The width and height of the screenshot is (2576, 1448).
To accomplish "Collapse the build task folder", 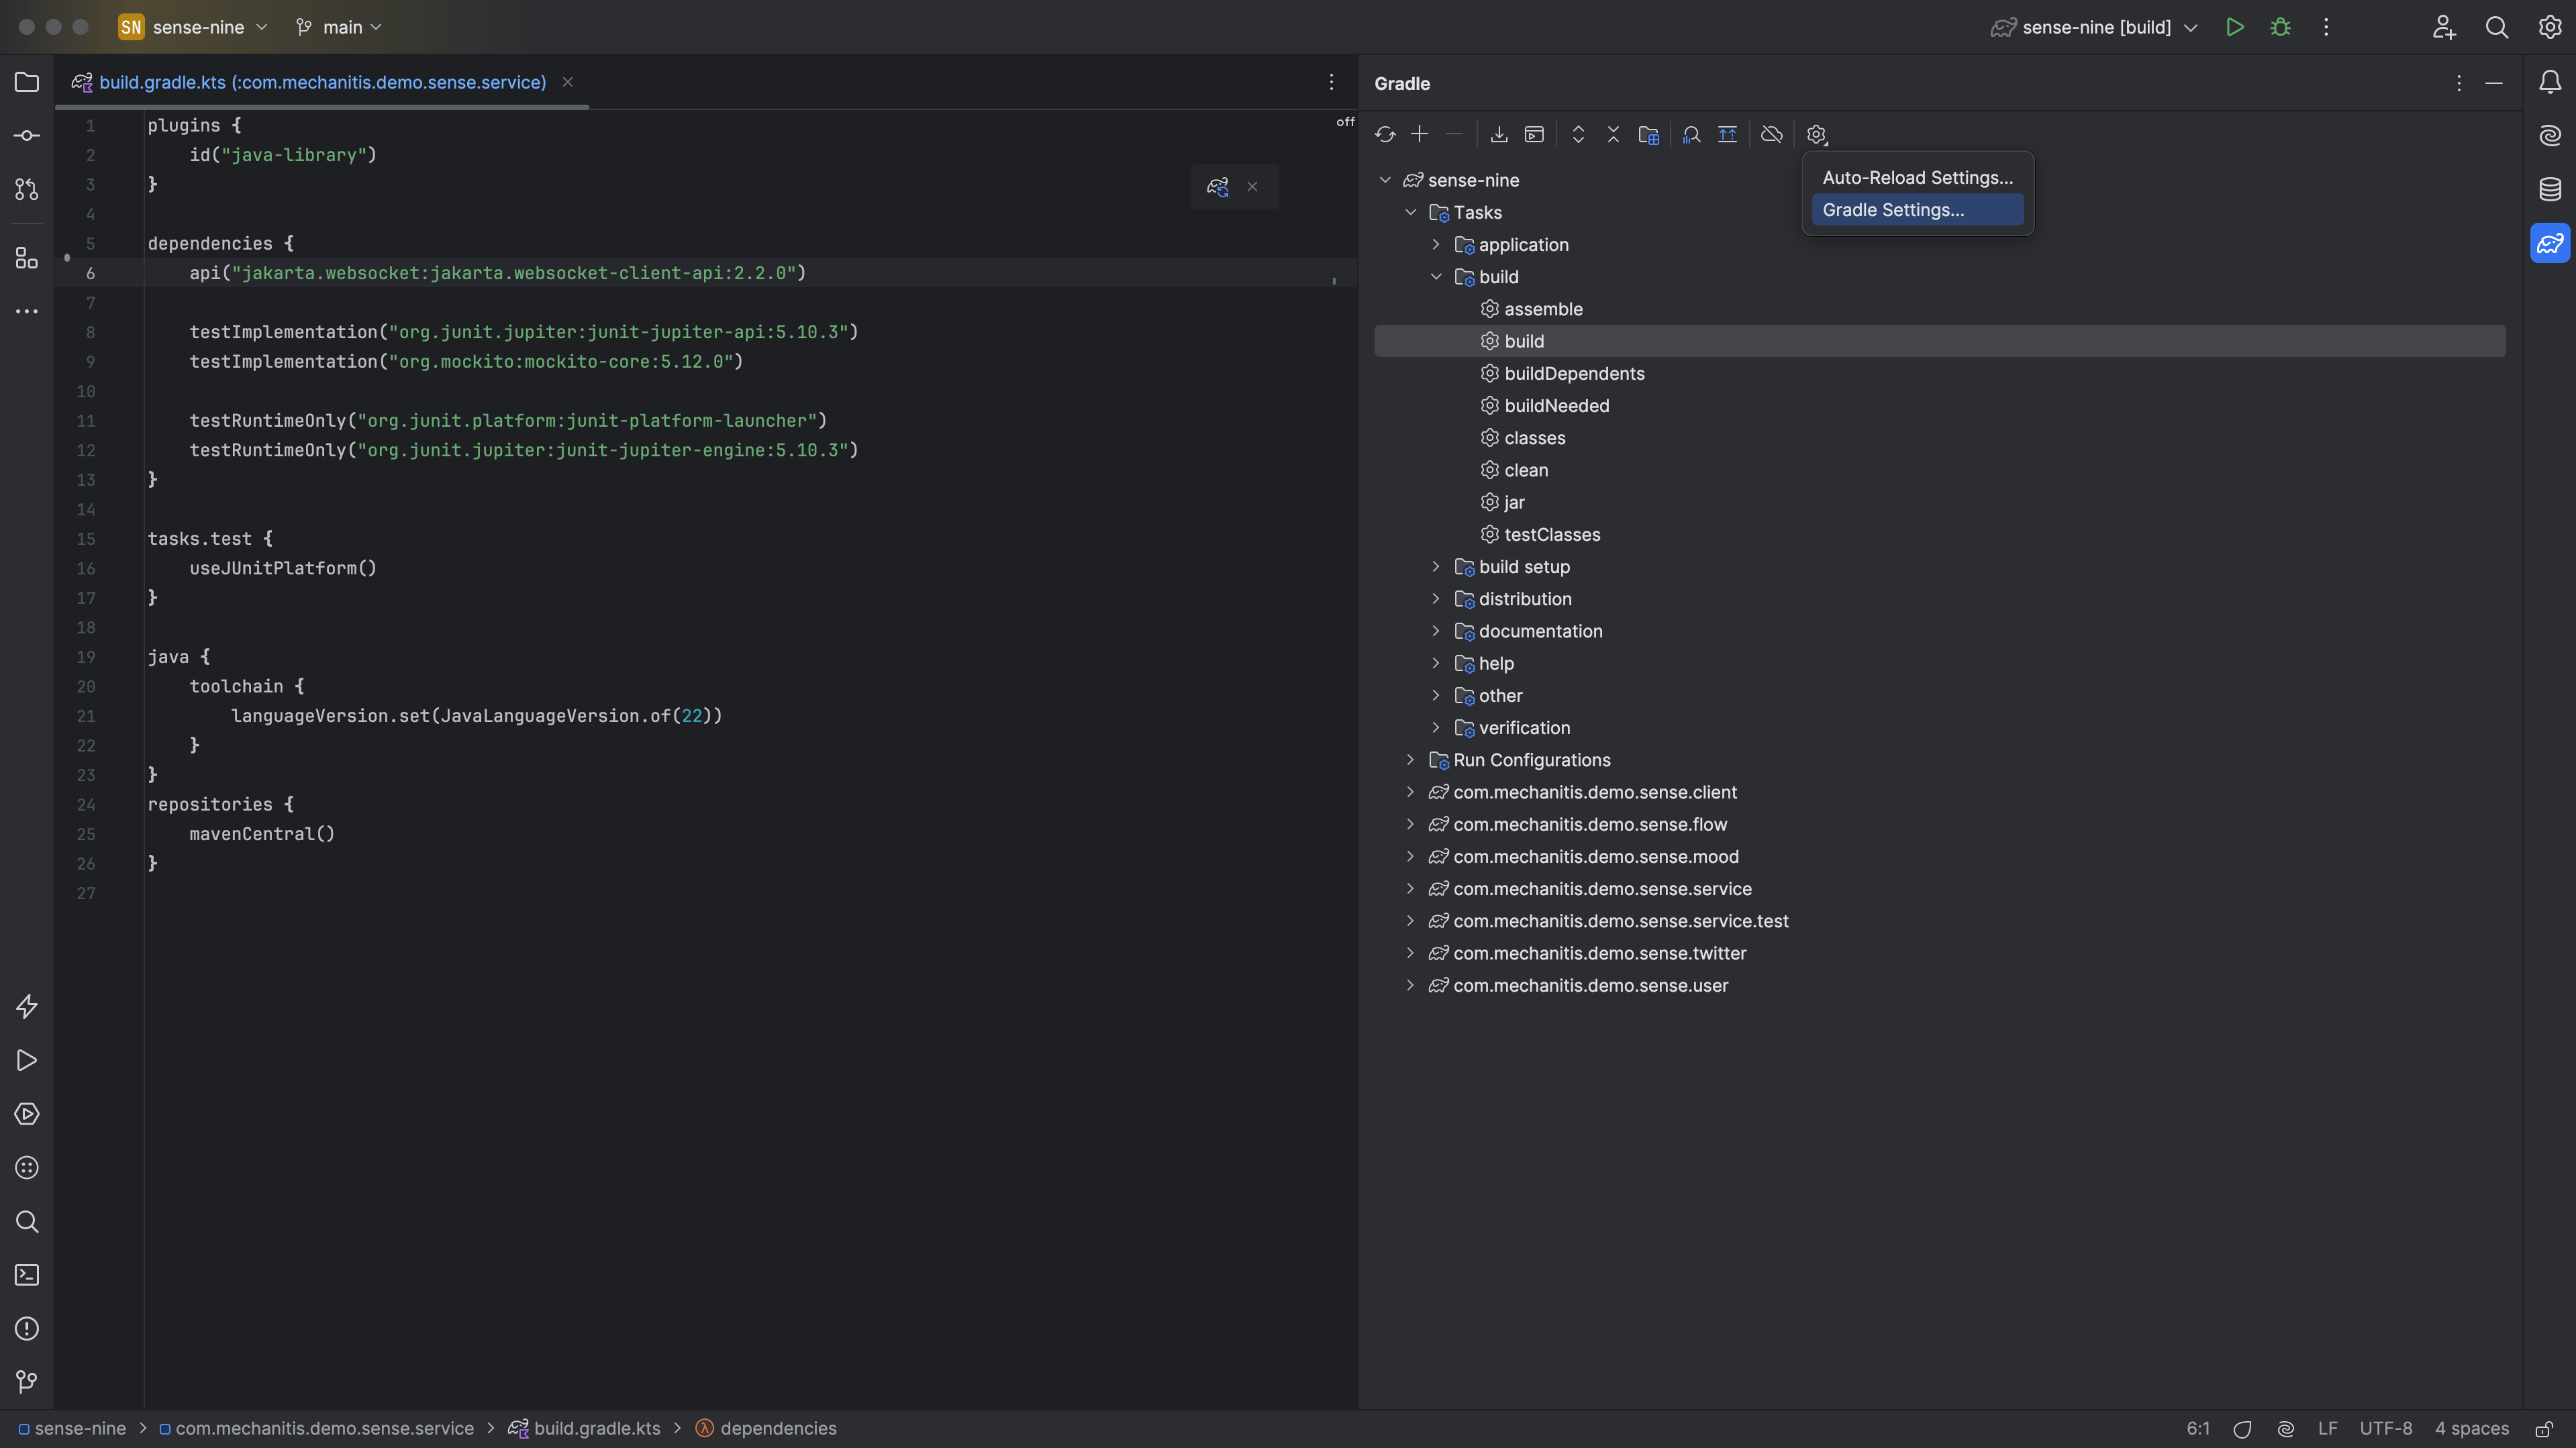I will click(x=1436, y=277).
